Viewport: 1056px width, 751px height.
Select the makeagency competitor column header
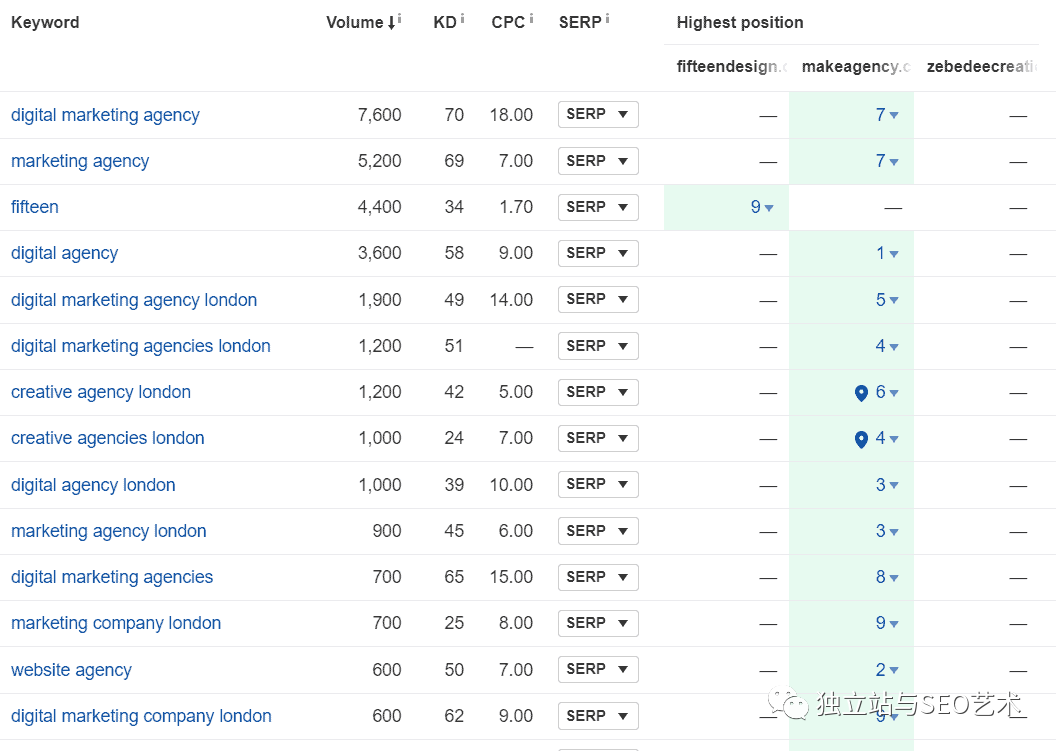856,67
